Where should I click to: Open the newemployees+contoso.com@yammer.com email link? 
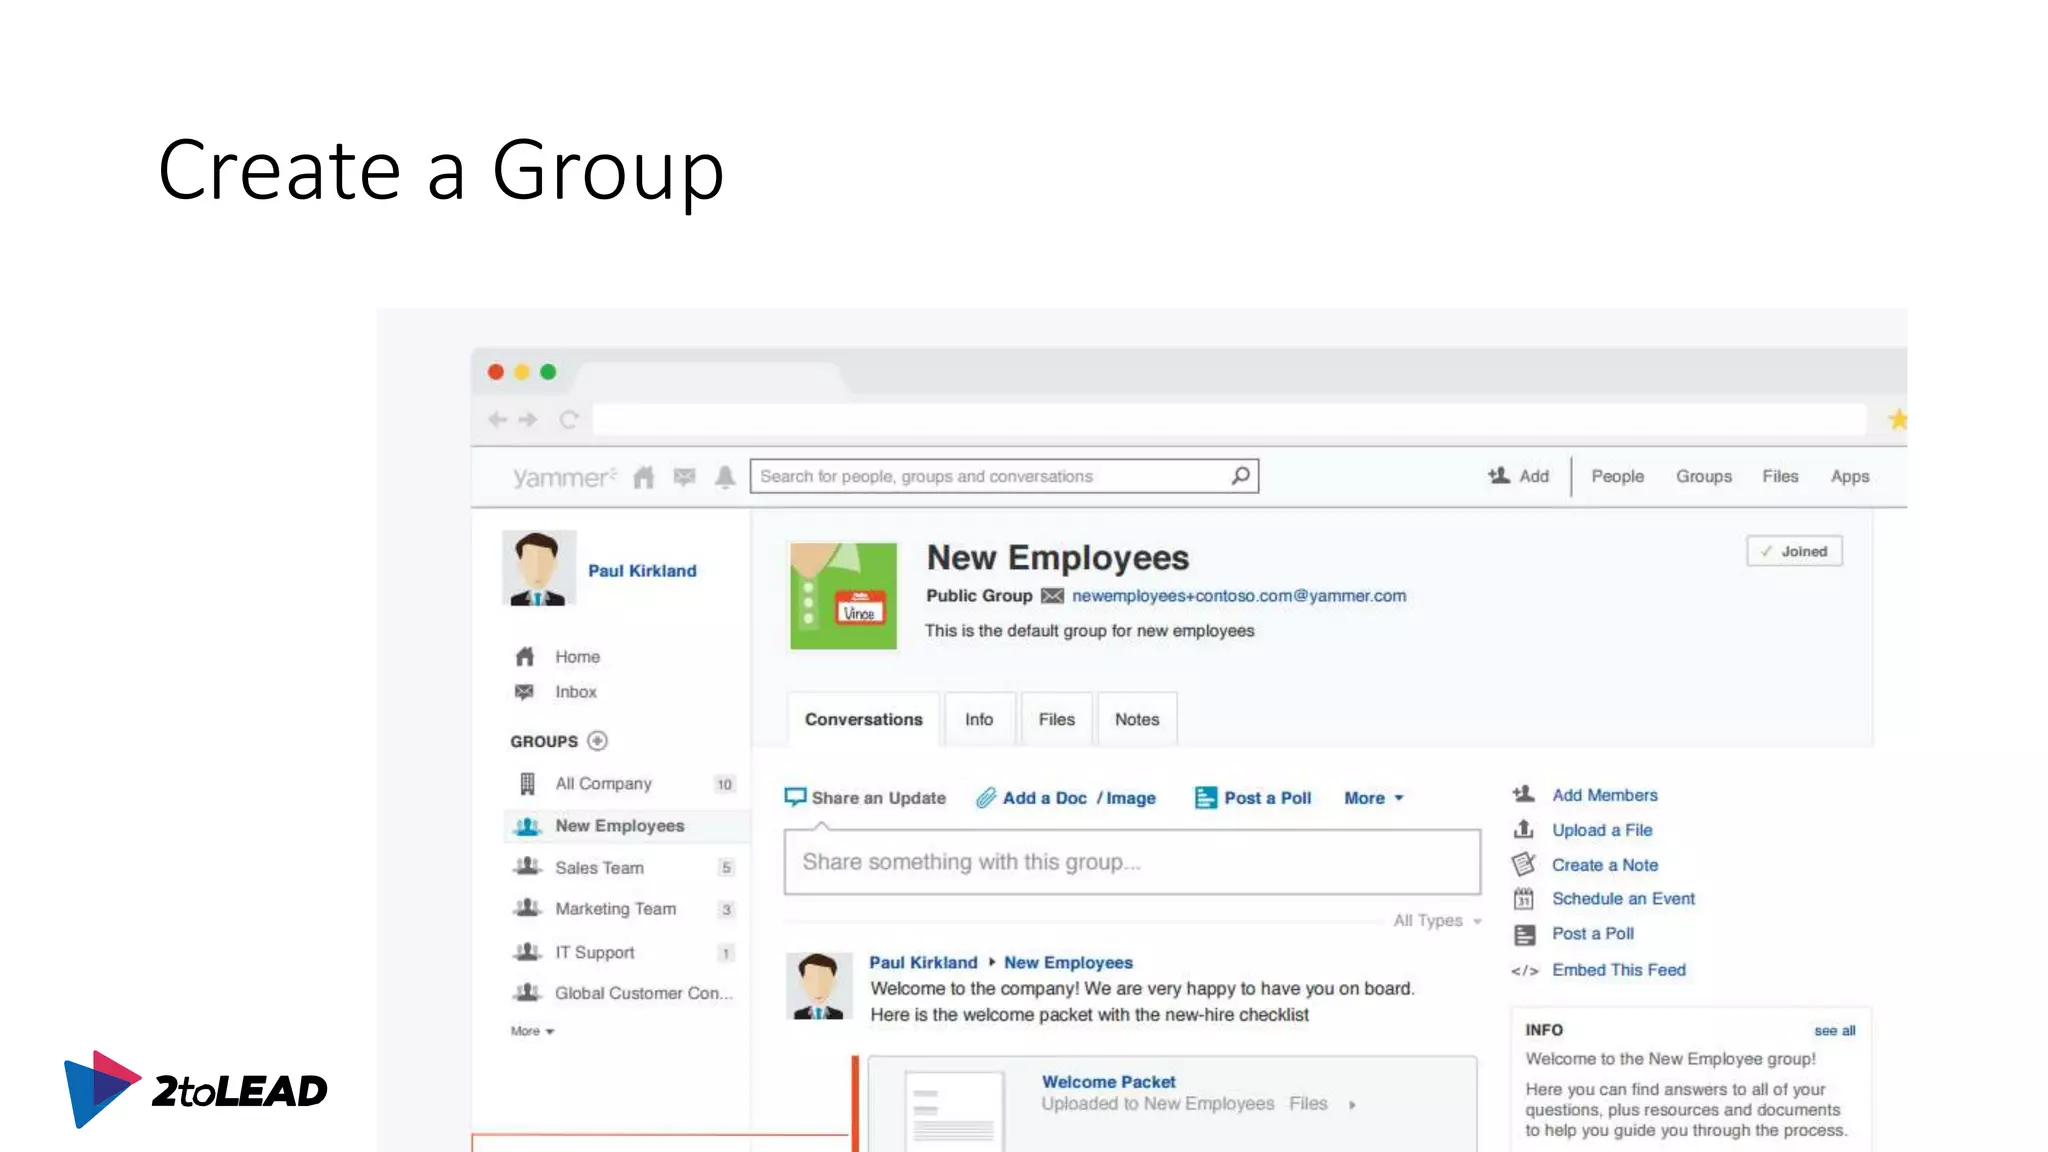[1239, 596]
